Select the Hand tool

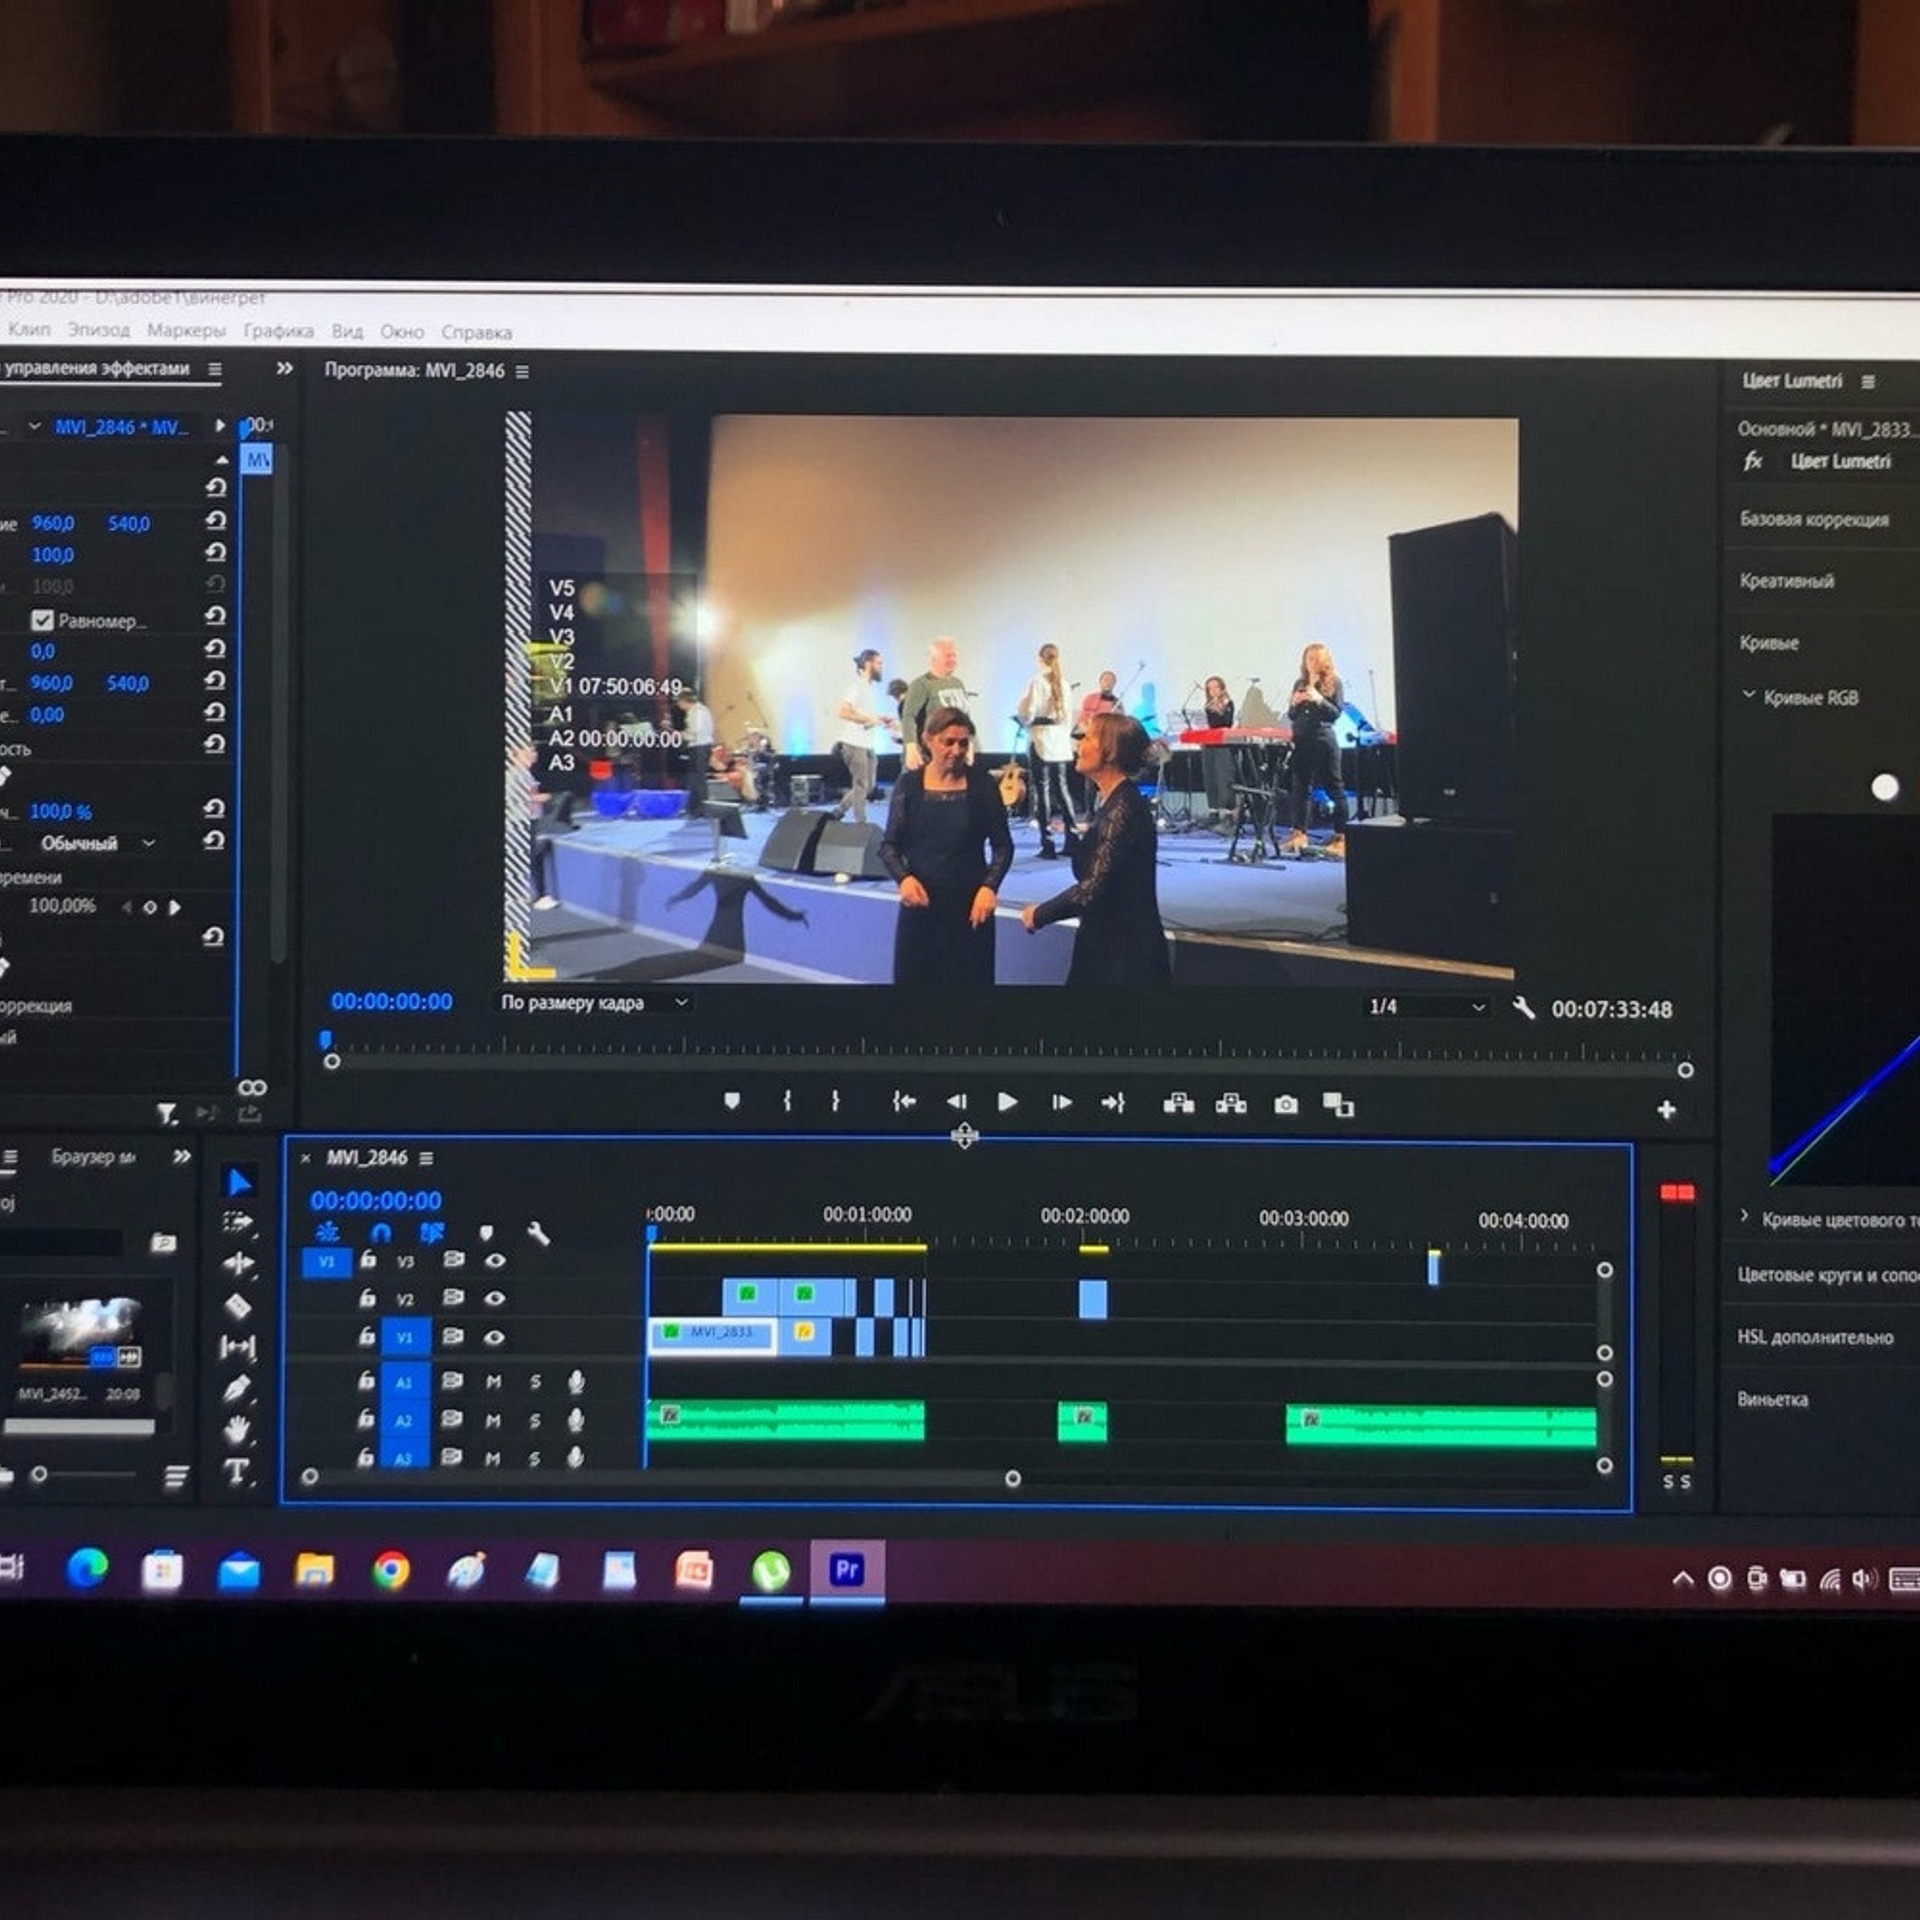click(x=237, y=1430)
